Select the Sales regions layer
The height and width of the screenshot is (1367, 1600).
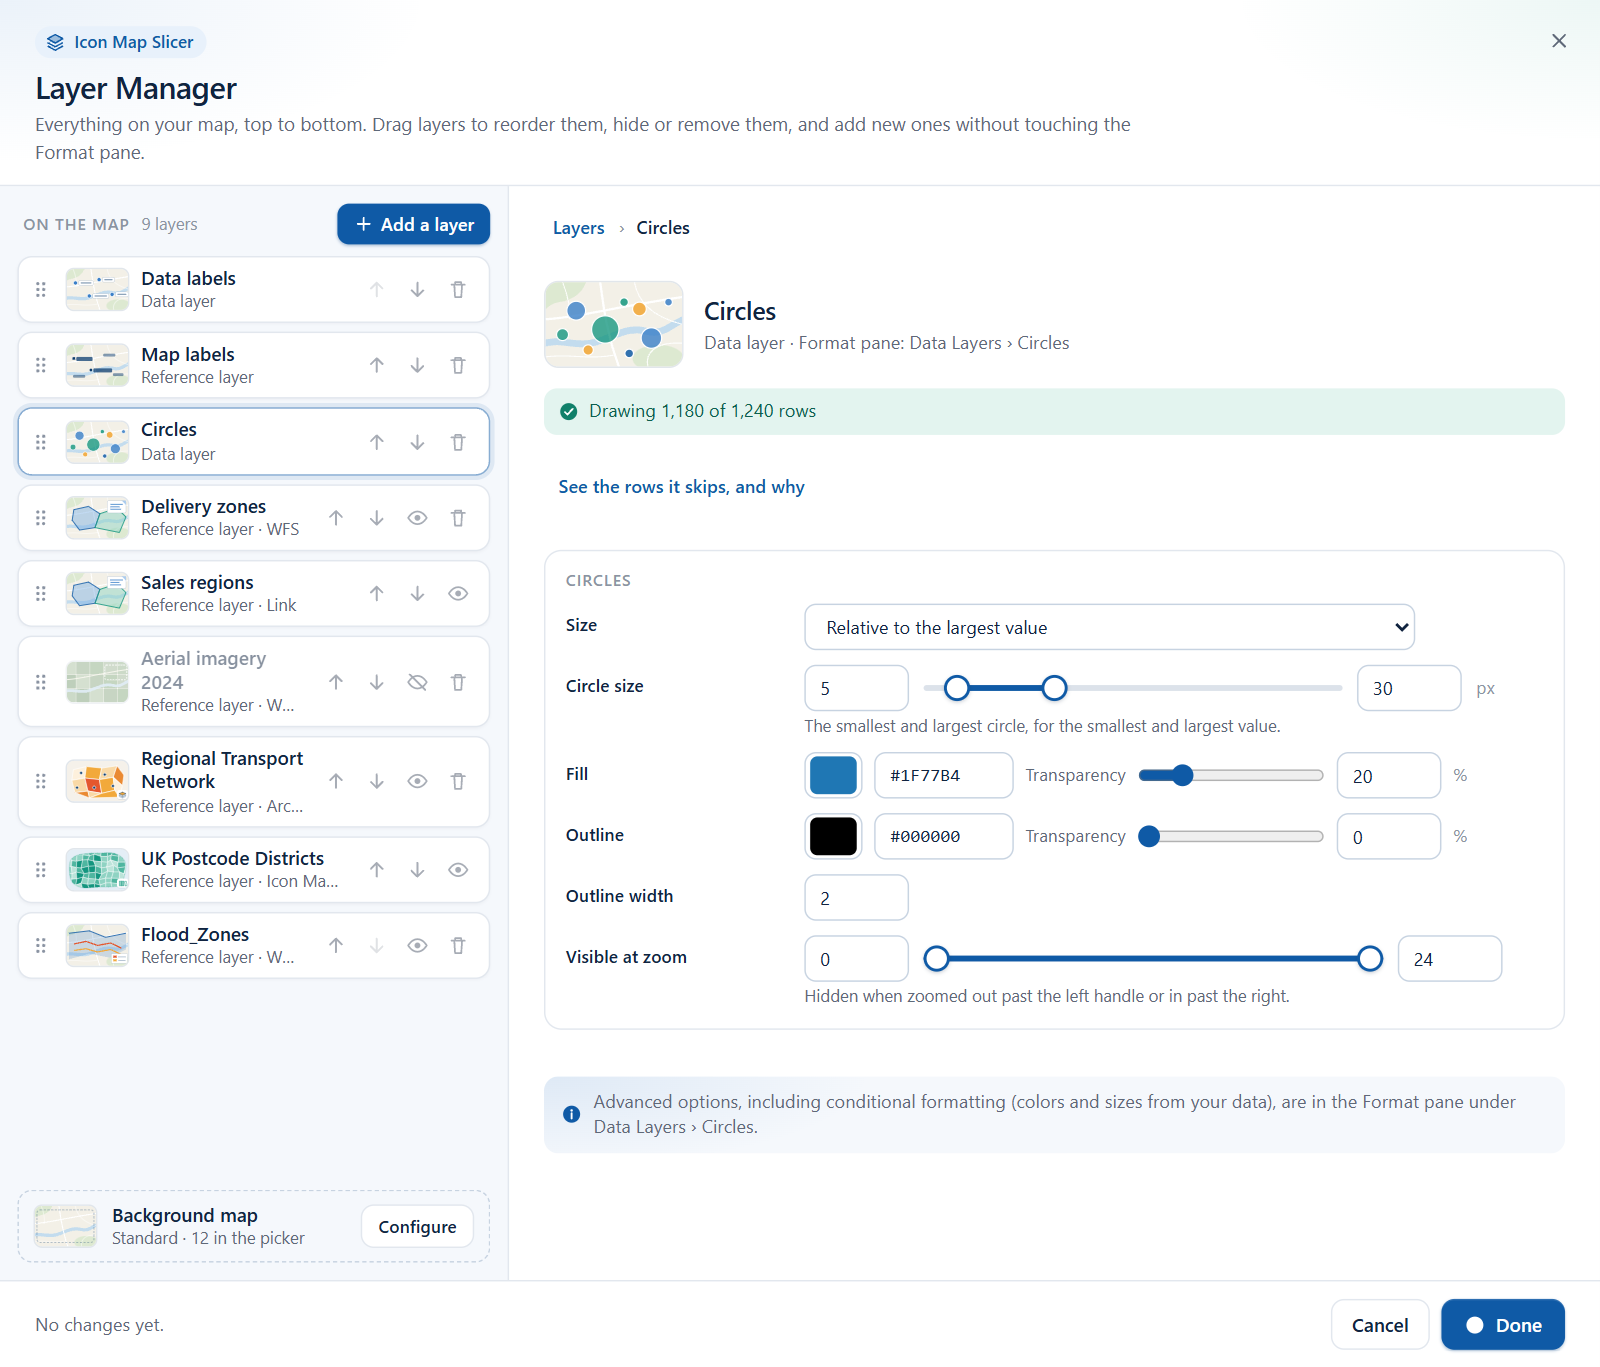click(254, 594)
